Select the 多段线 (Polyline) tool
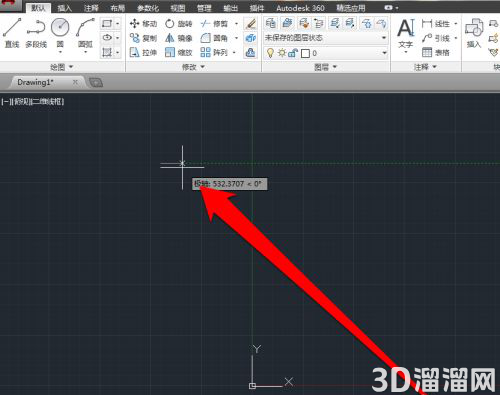Viewport: 500px width, 396px height. click(x=36, y=33)
